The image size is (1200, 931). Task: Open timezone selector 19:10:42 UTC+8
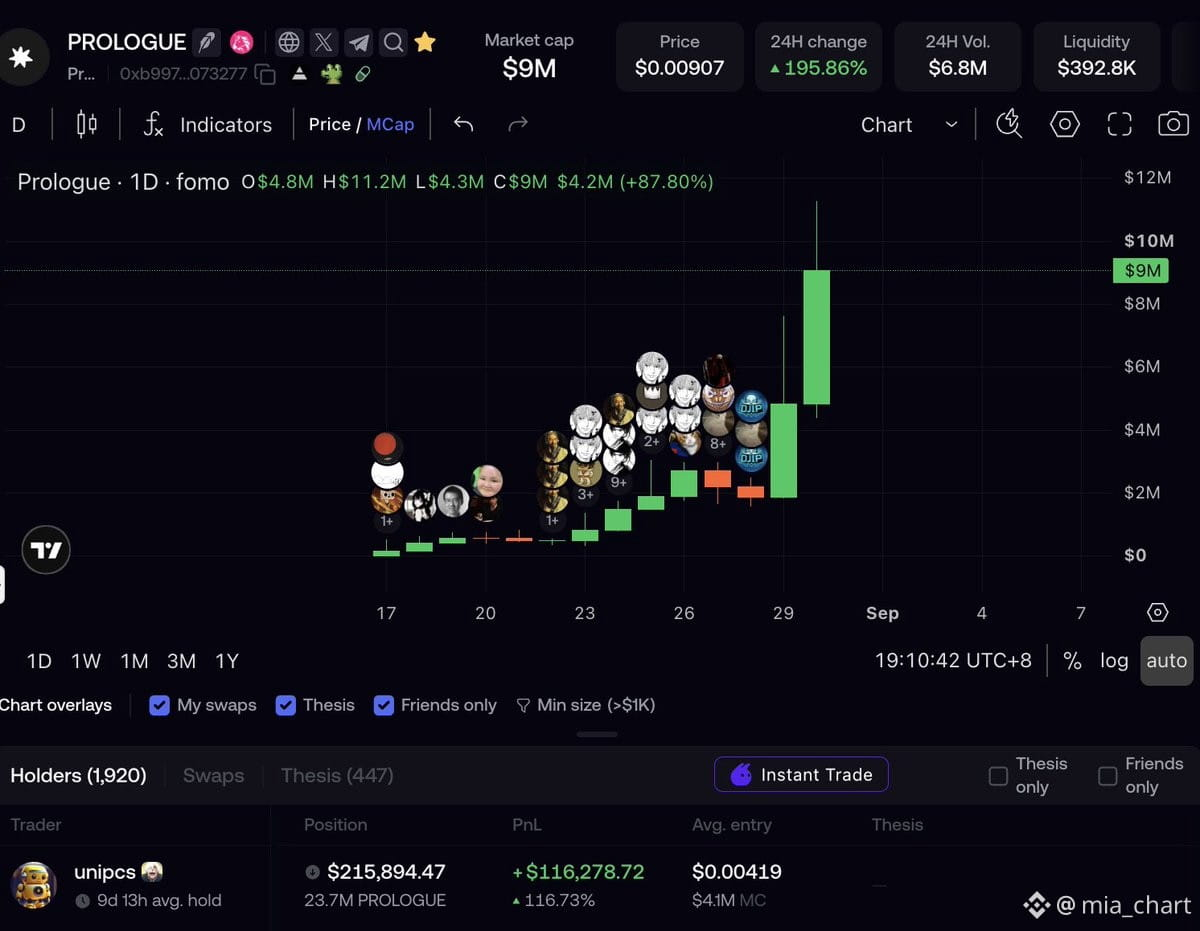[953, 661]
